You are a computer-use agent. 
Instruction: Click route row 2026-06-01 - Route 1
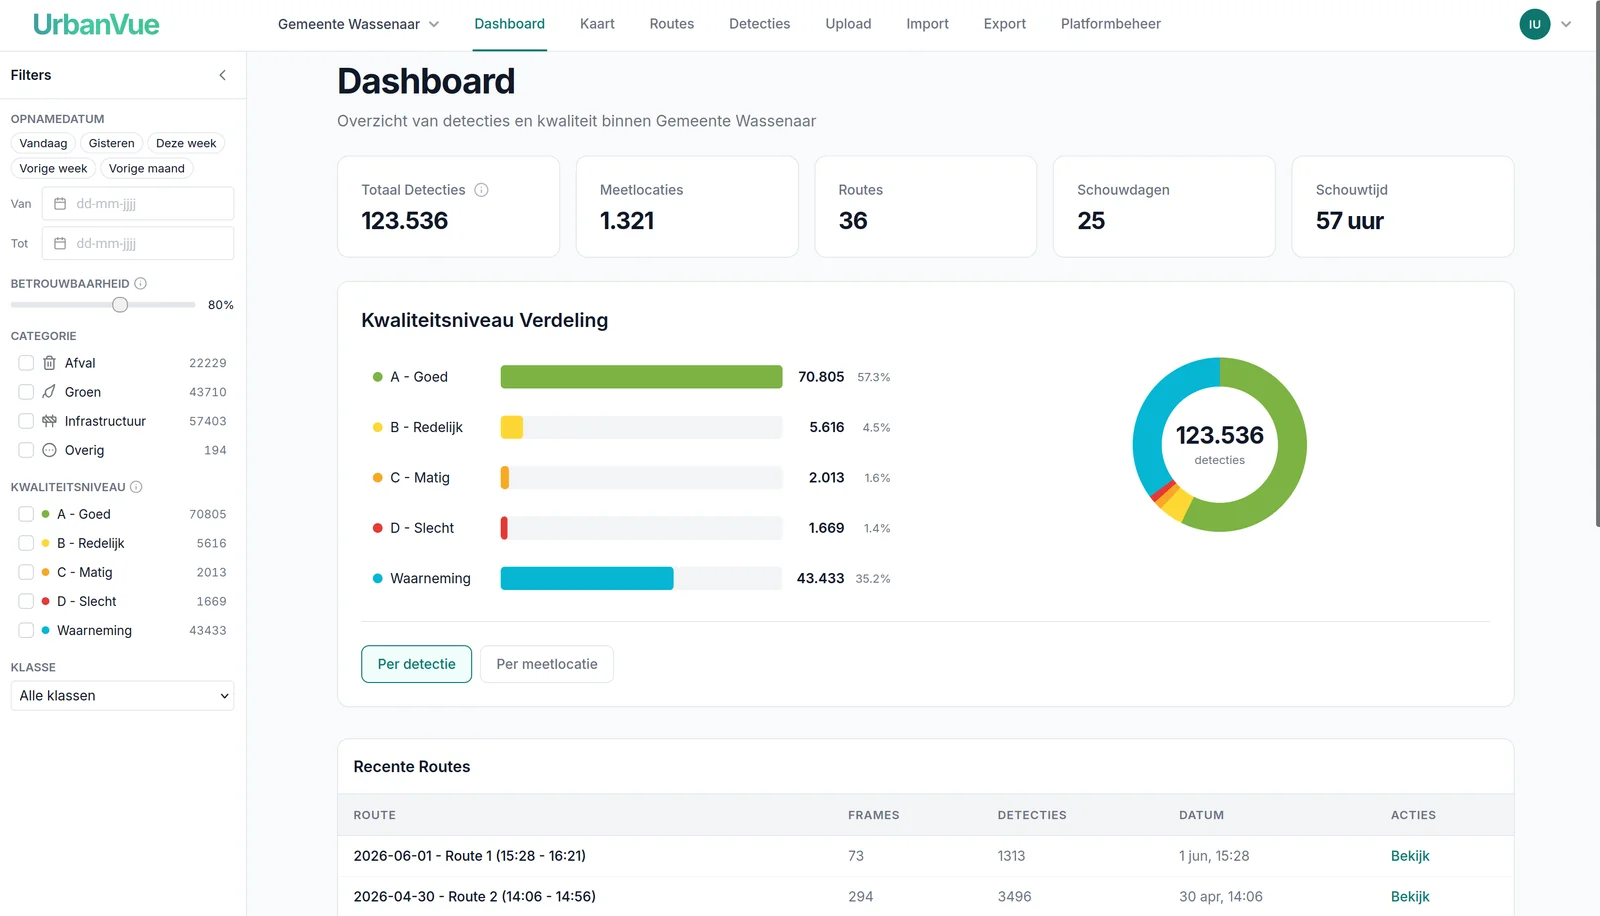925,856
